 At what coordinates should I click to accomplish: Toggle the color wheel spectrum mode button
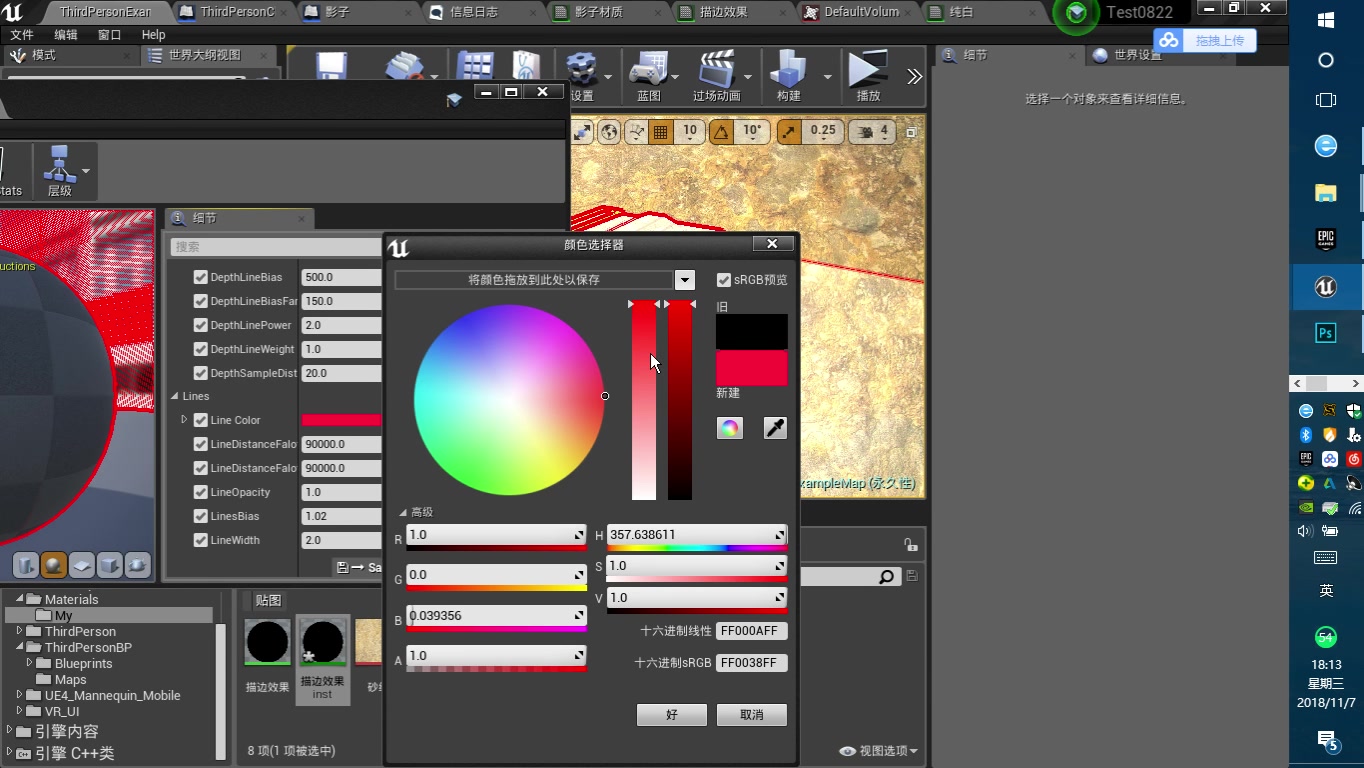pyautogui.click(x=730, y=428)
